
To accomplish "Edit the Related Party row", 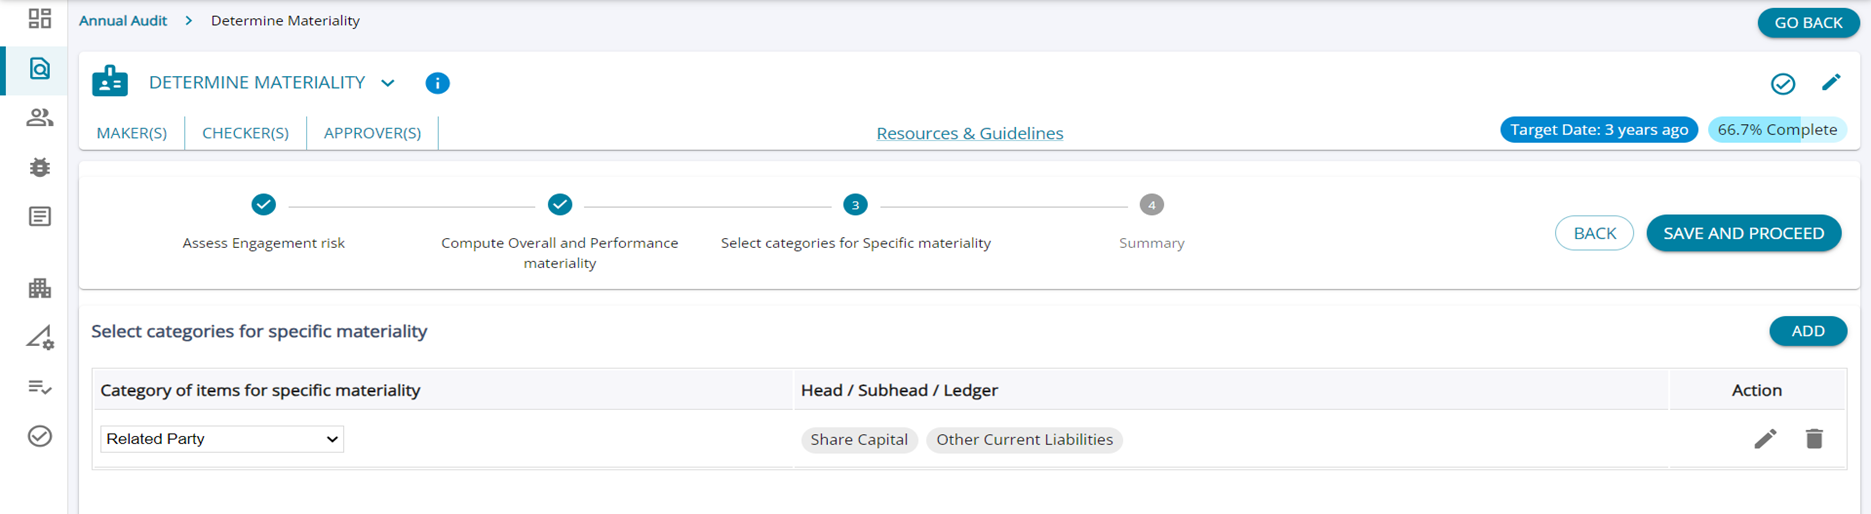I will click(x=1765, y=439).
